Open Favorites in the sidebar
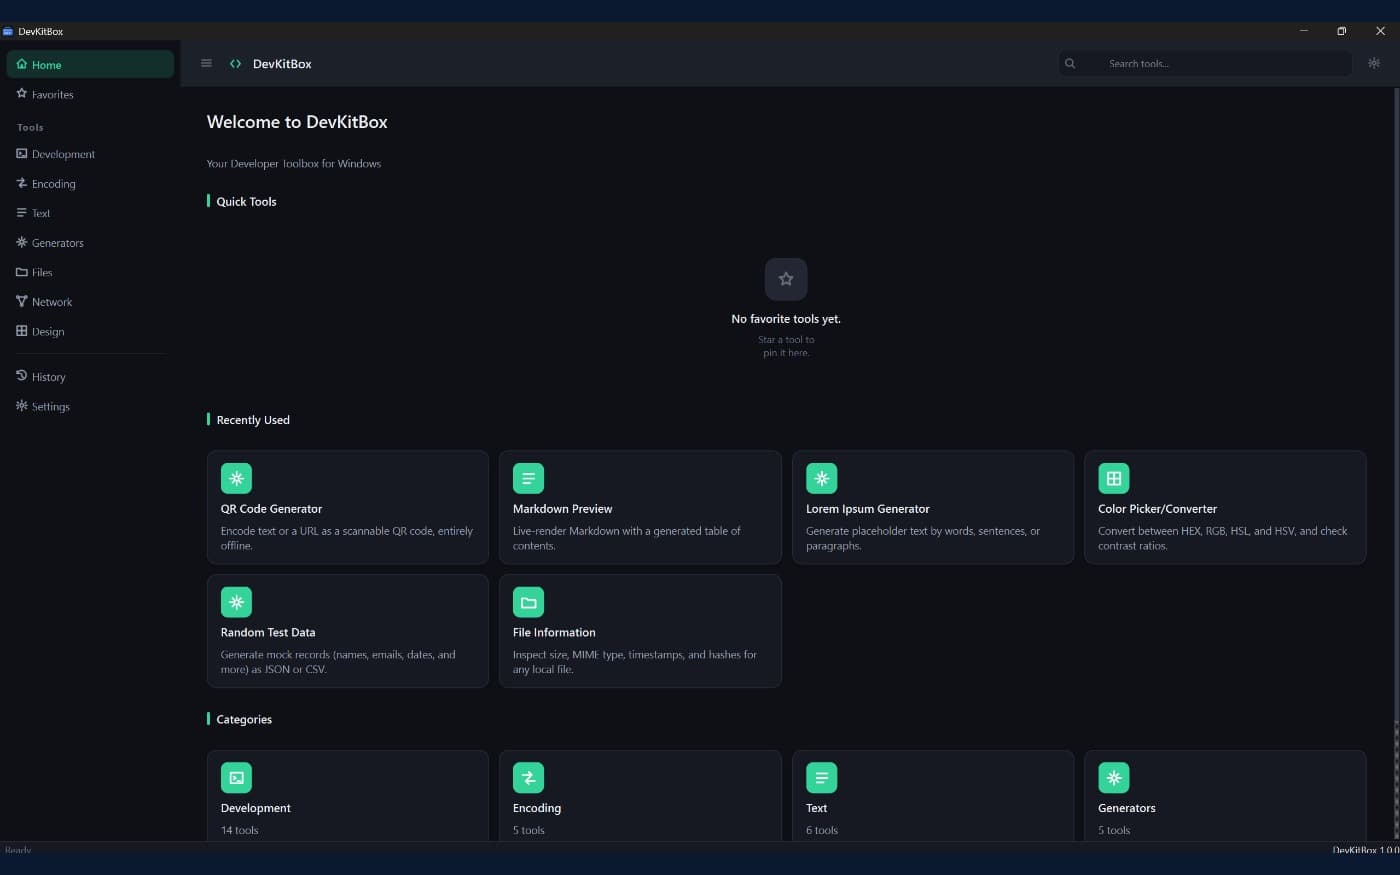This screenshot has width=1400, height=875. click(90, 94)
